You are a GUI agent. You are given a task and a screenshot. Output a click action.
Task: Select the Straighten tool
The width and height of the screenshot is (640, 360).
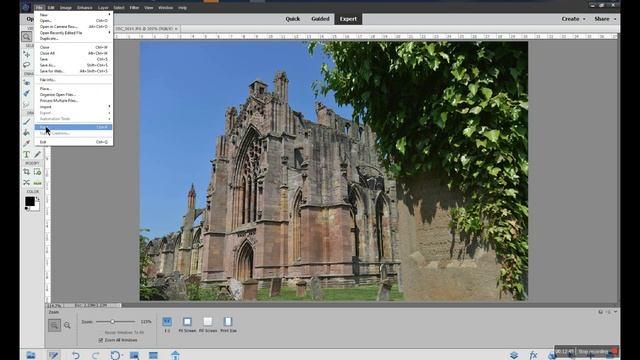coord(38,182)
